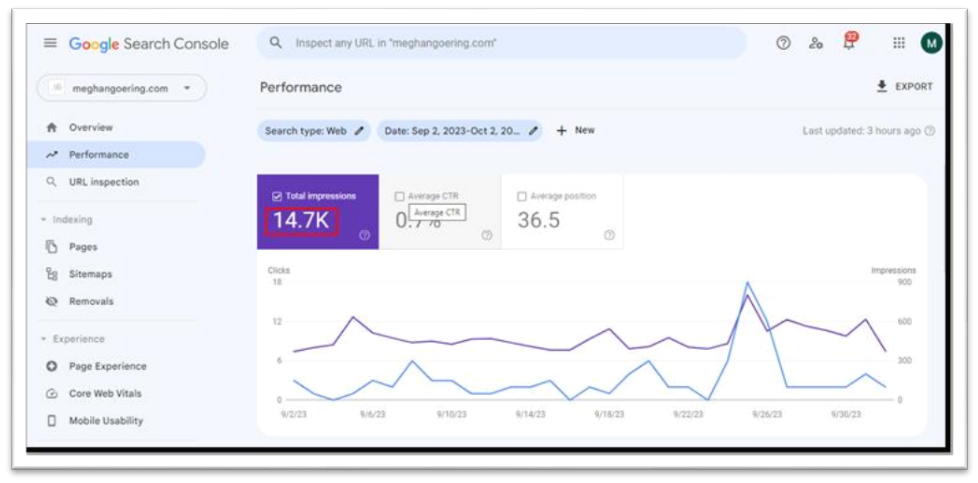Open the hamburger main menu
Screen dimensions: 978x483
50,43
